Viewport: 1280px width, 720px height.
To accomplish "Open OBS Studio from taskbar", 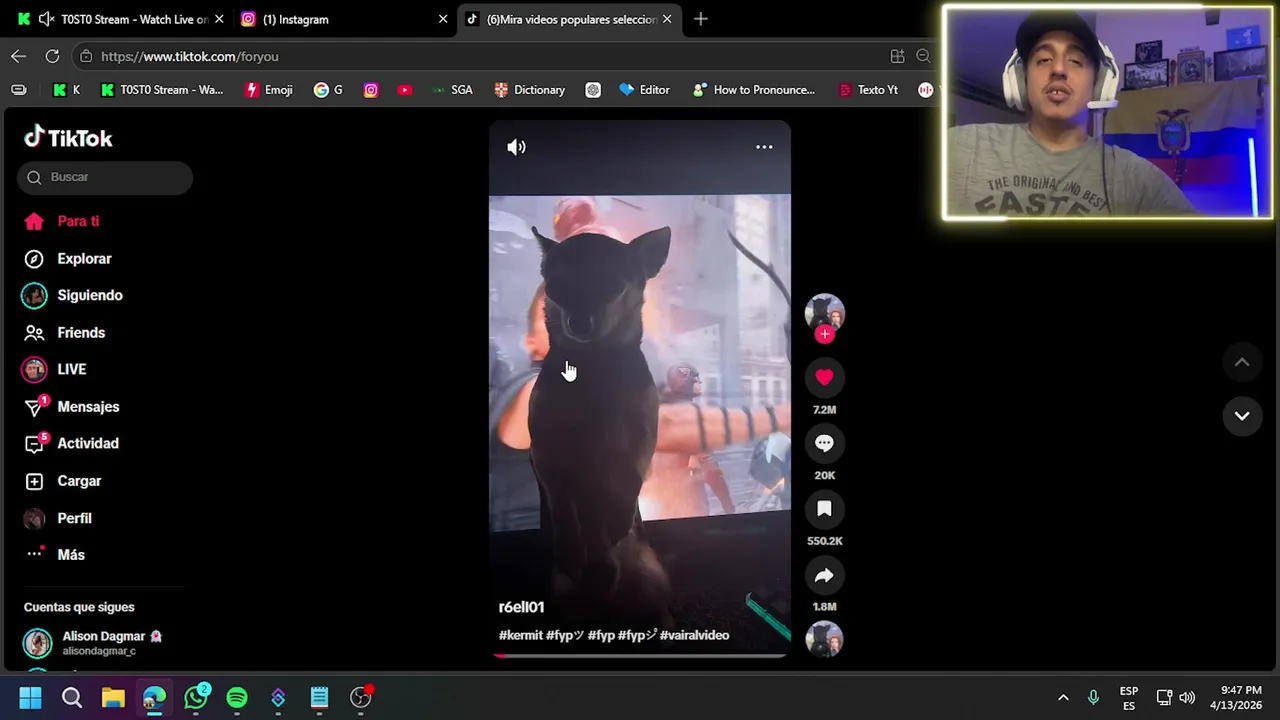I will coord(361,698).
